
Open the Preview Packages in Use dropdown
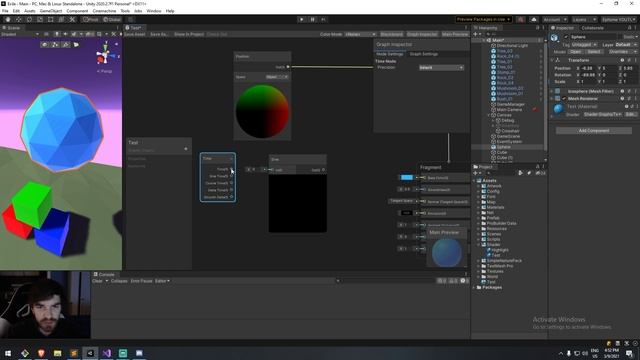tap(484, 20)
